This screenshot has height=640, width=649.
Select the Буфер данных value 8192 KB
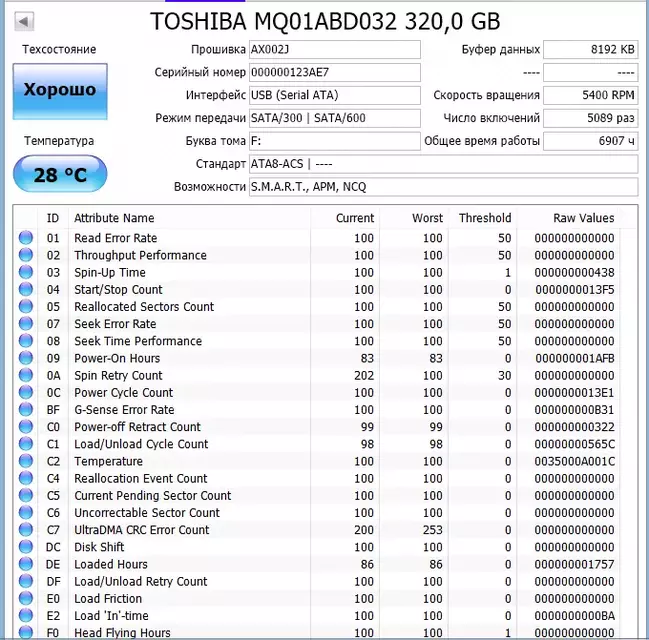coord(591,50)
